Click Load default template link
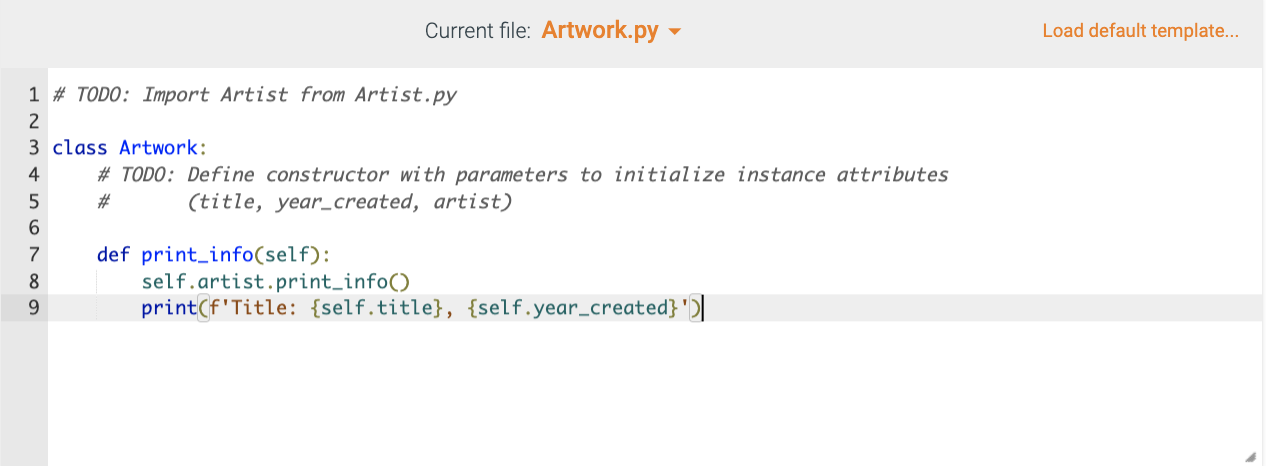The height and width of the screenshot is (466, 1266). tap(1140, 31)
